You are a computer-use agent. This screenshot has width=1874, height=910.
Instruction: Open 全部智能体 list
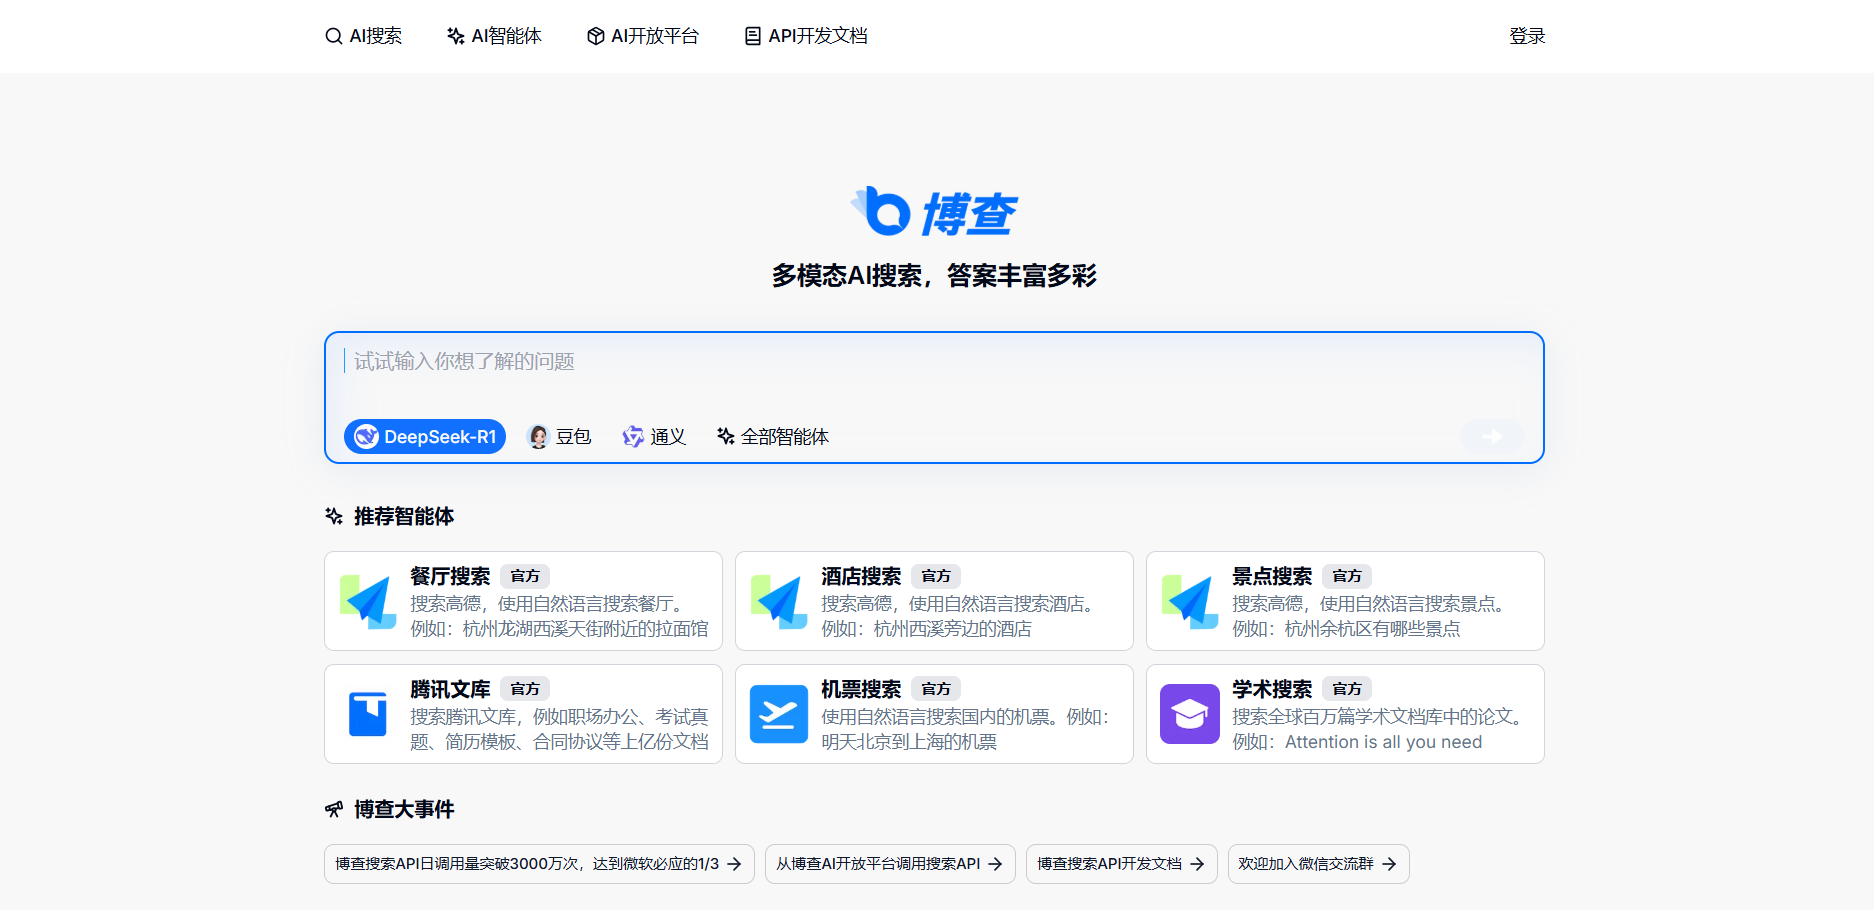773,436
